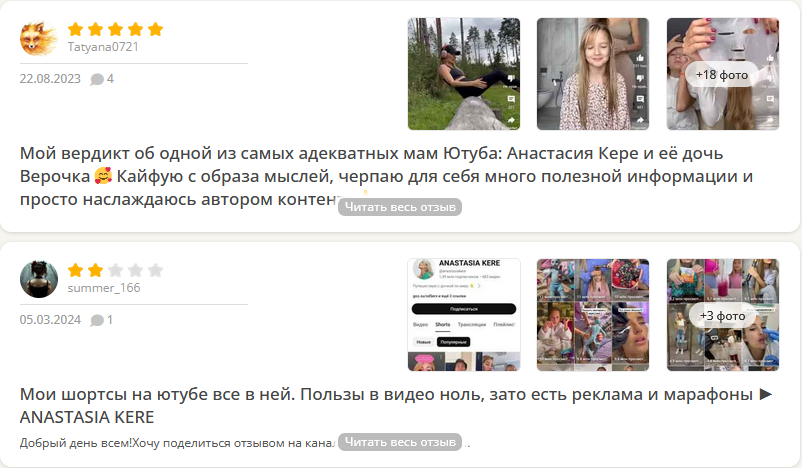This screenshot has height=468, width=802.
Task: Click five-star rating of Tatyana0721 review
Action: 115,29
